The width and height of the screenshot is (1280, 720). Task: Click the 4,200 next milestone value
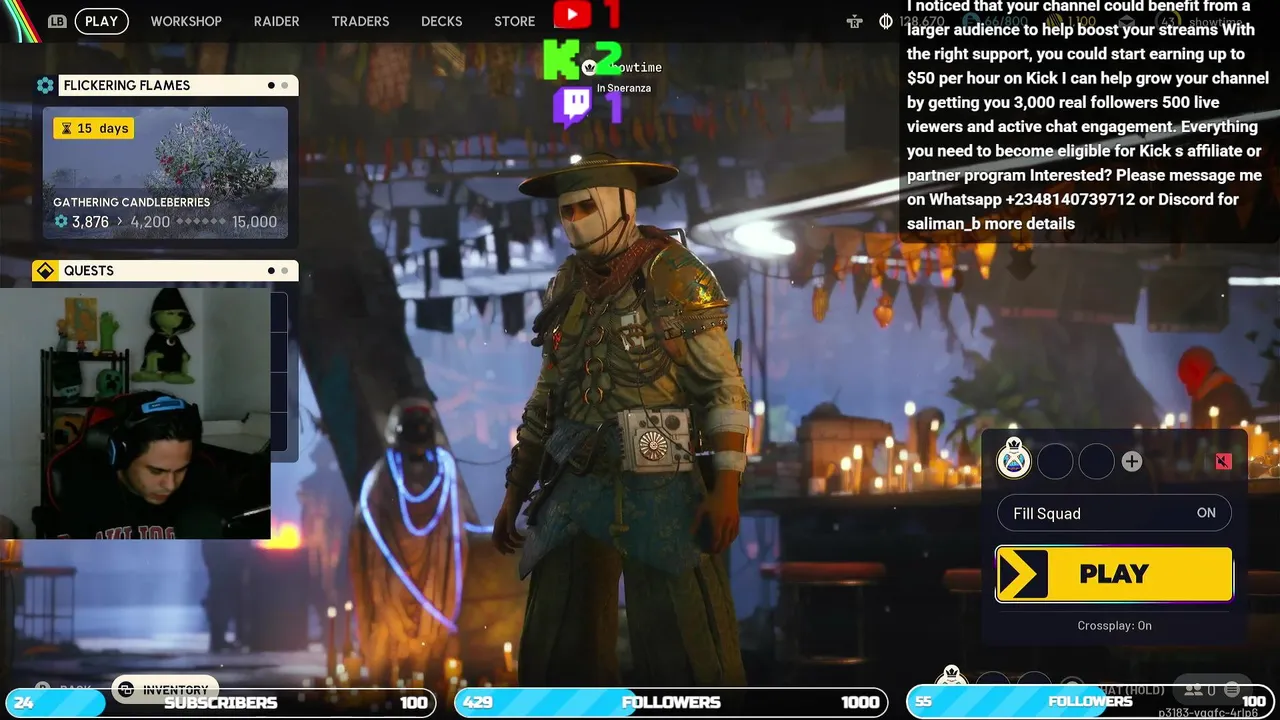coord(150,222)
